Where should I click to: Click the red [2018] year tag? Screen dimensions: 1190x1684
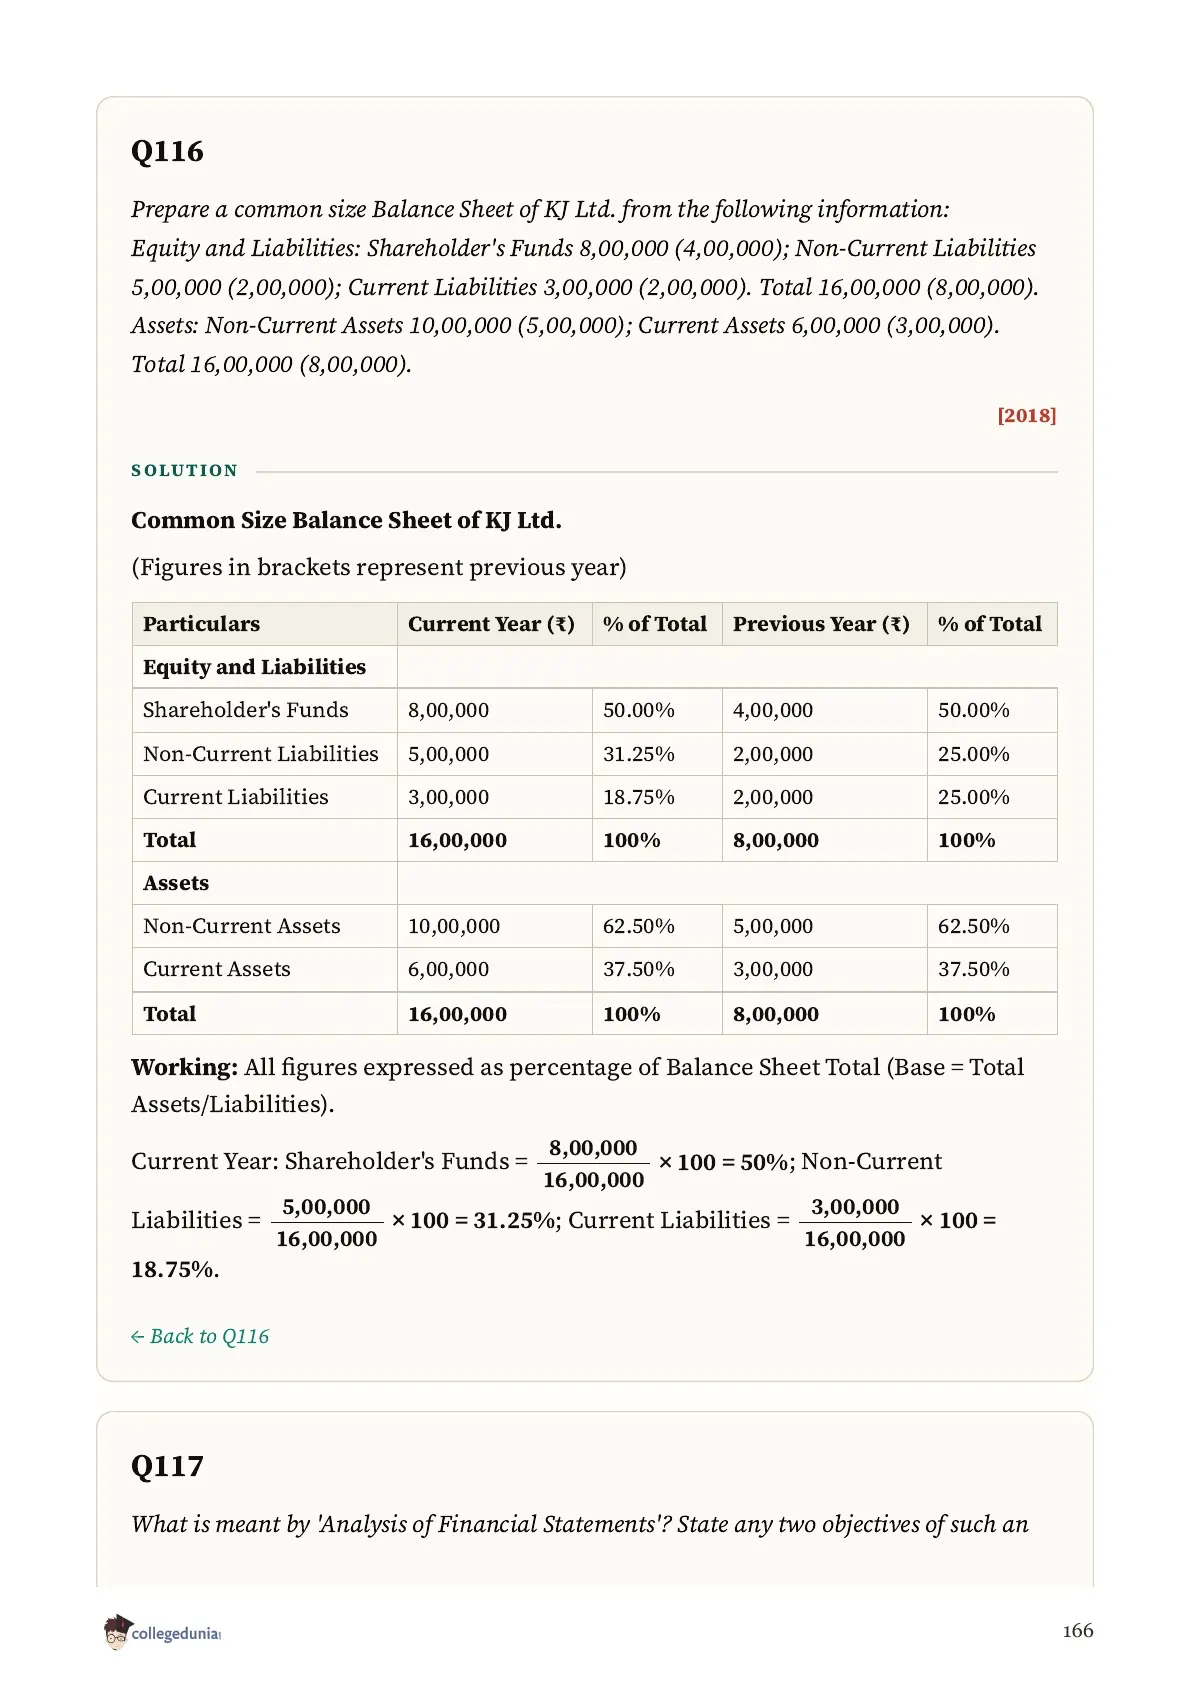tap(1027, 415)
